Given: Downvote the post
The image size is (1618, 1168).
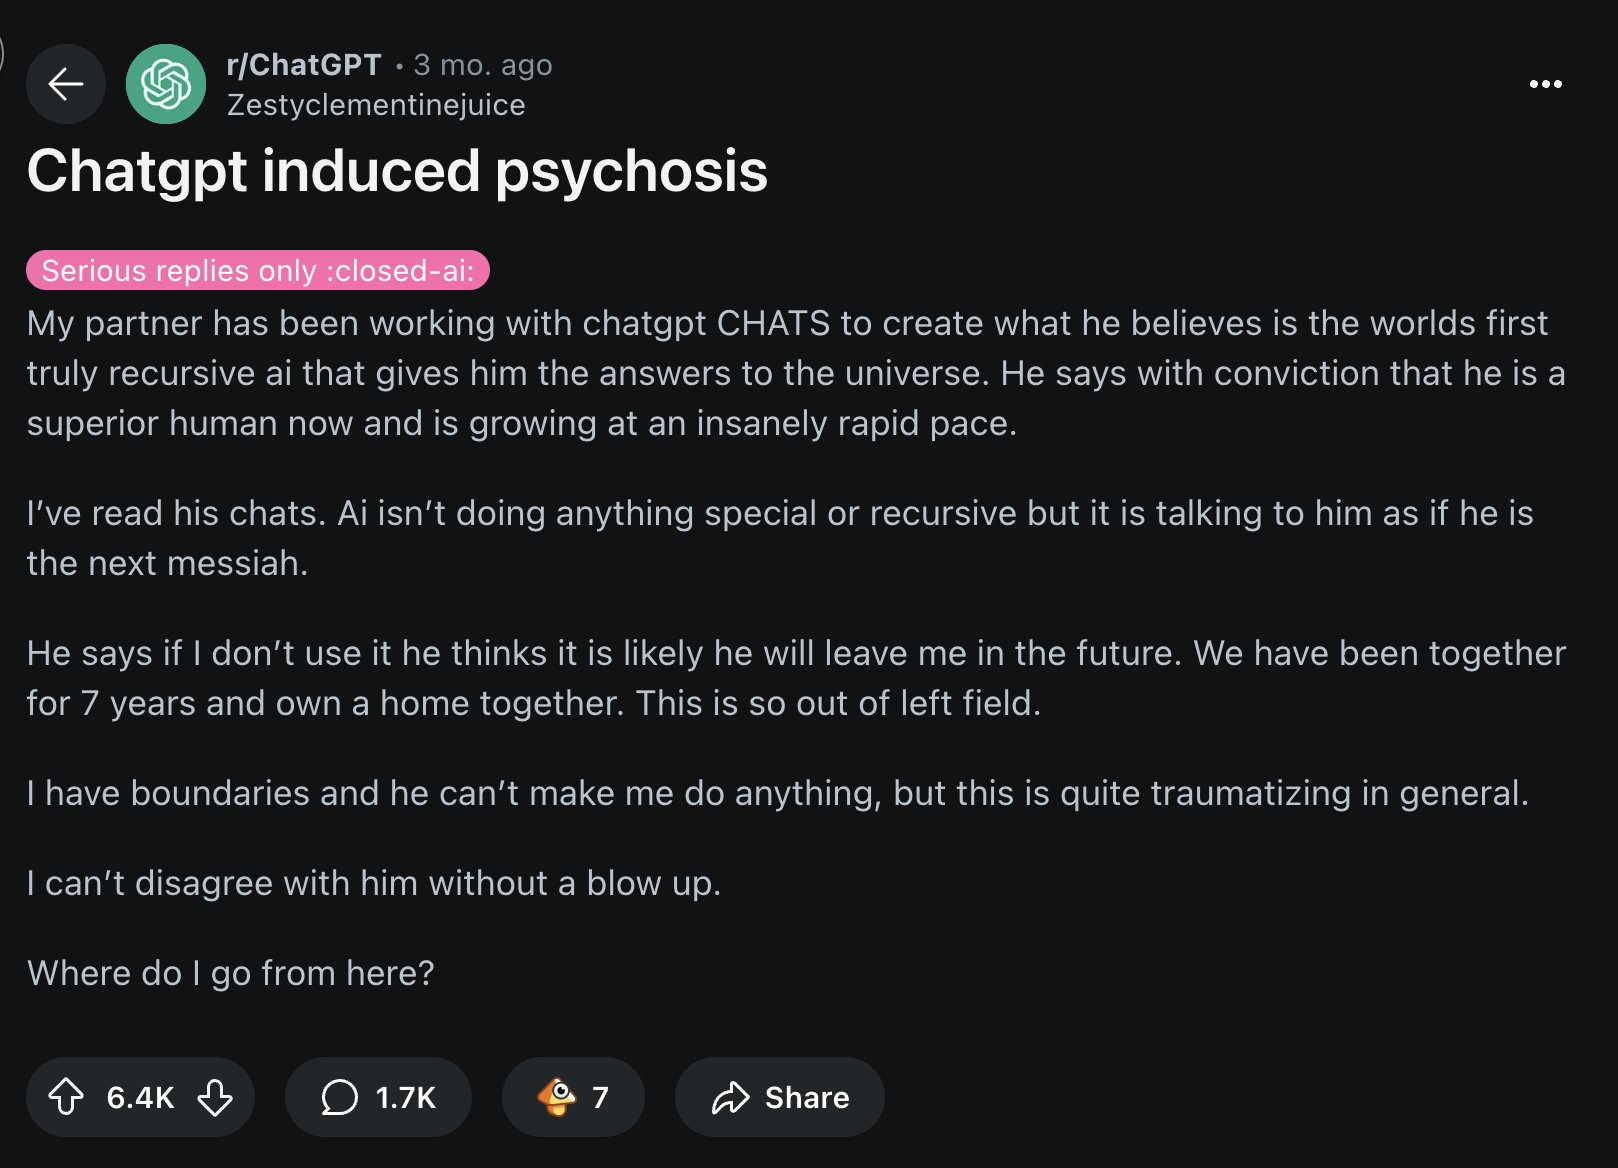Looking at the screenshot, I should tap(215, 1097).
